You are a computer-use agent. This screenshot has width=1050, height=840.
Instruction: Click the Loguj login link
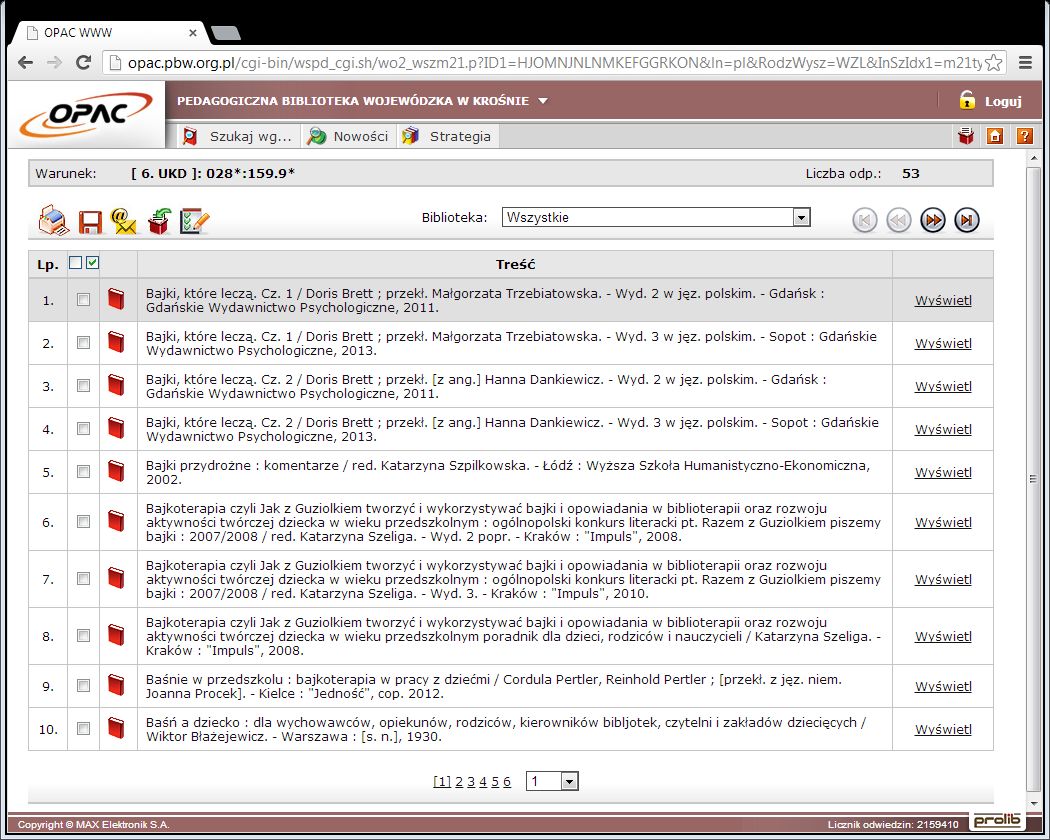point(1002,102)
